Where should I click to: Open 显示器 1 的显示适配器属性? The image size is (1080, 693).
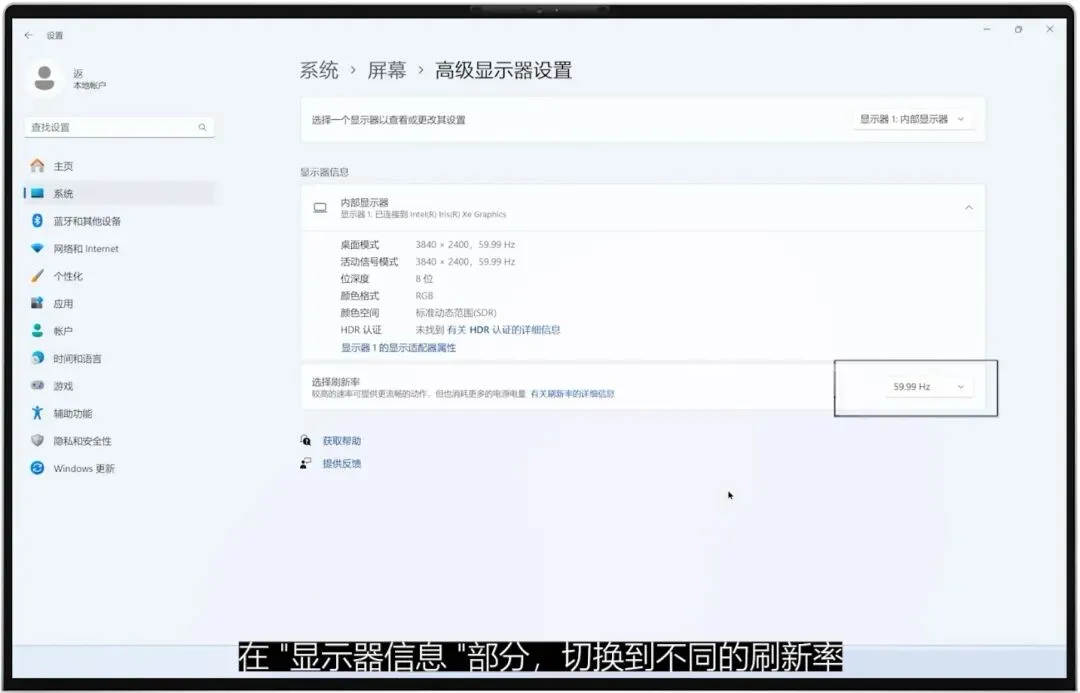pos(400,348)
